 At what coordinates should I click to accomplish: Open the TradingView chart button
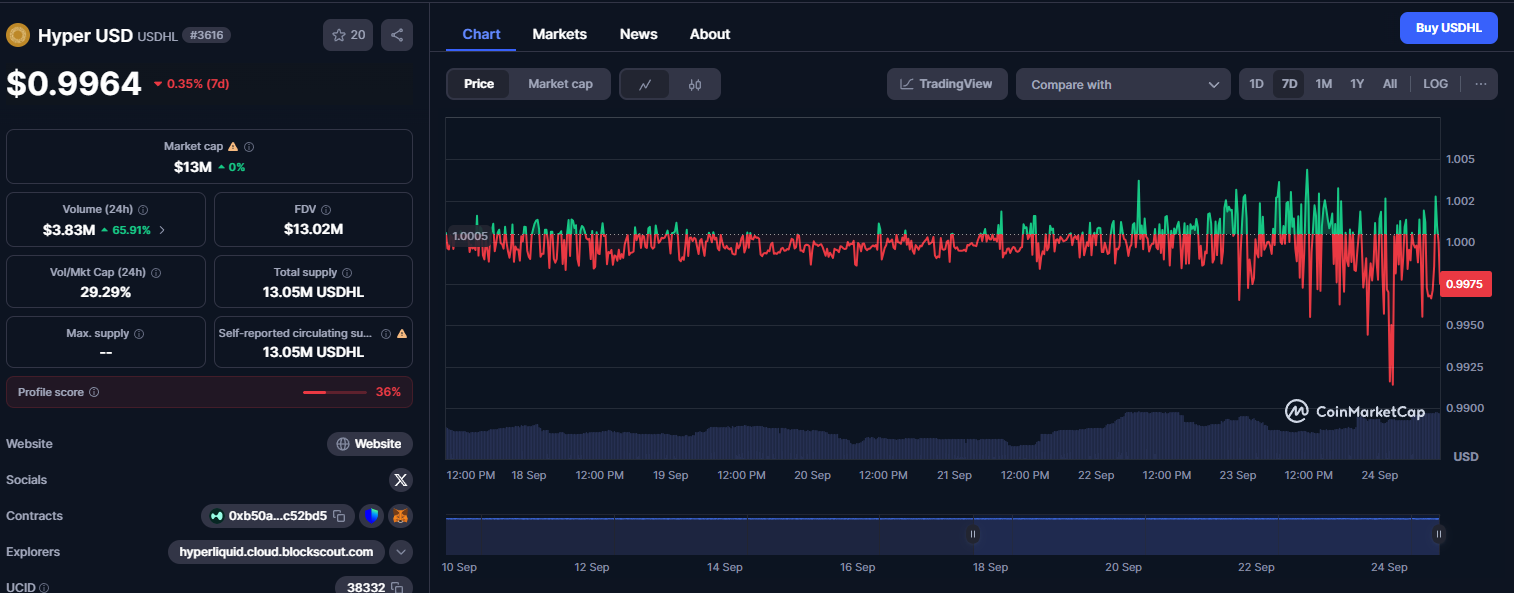click(946, 84)
